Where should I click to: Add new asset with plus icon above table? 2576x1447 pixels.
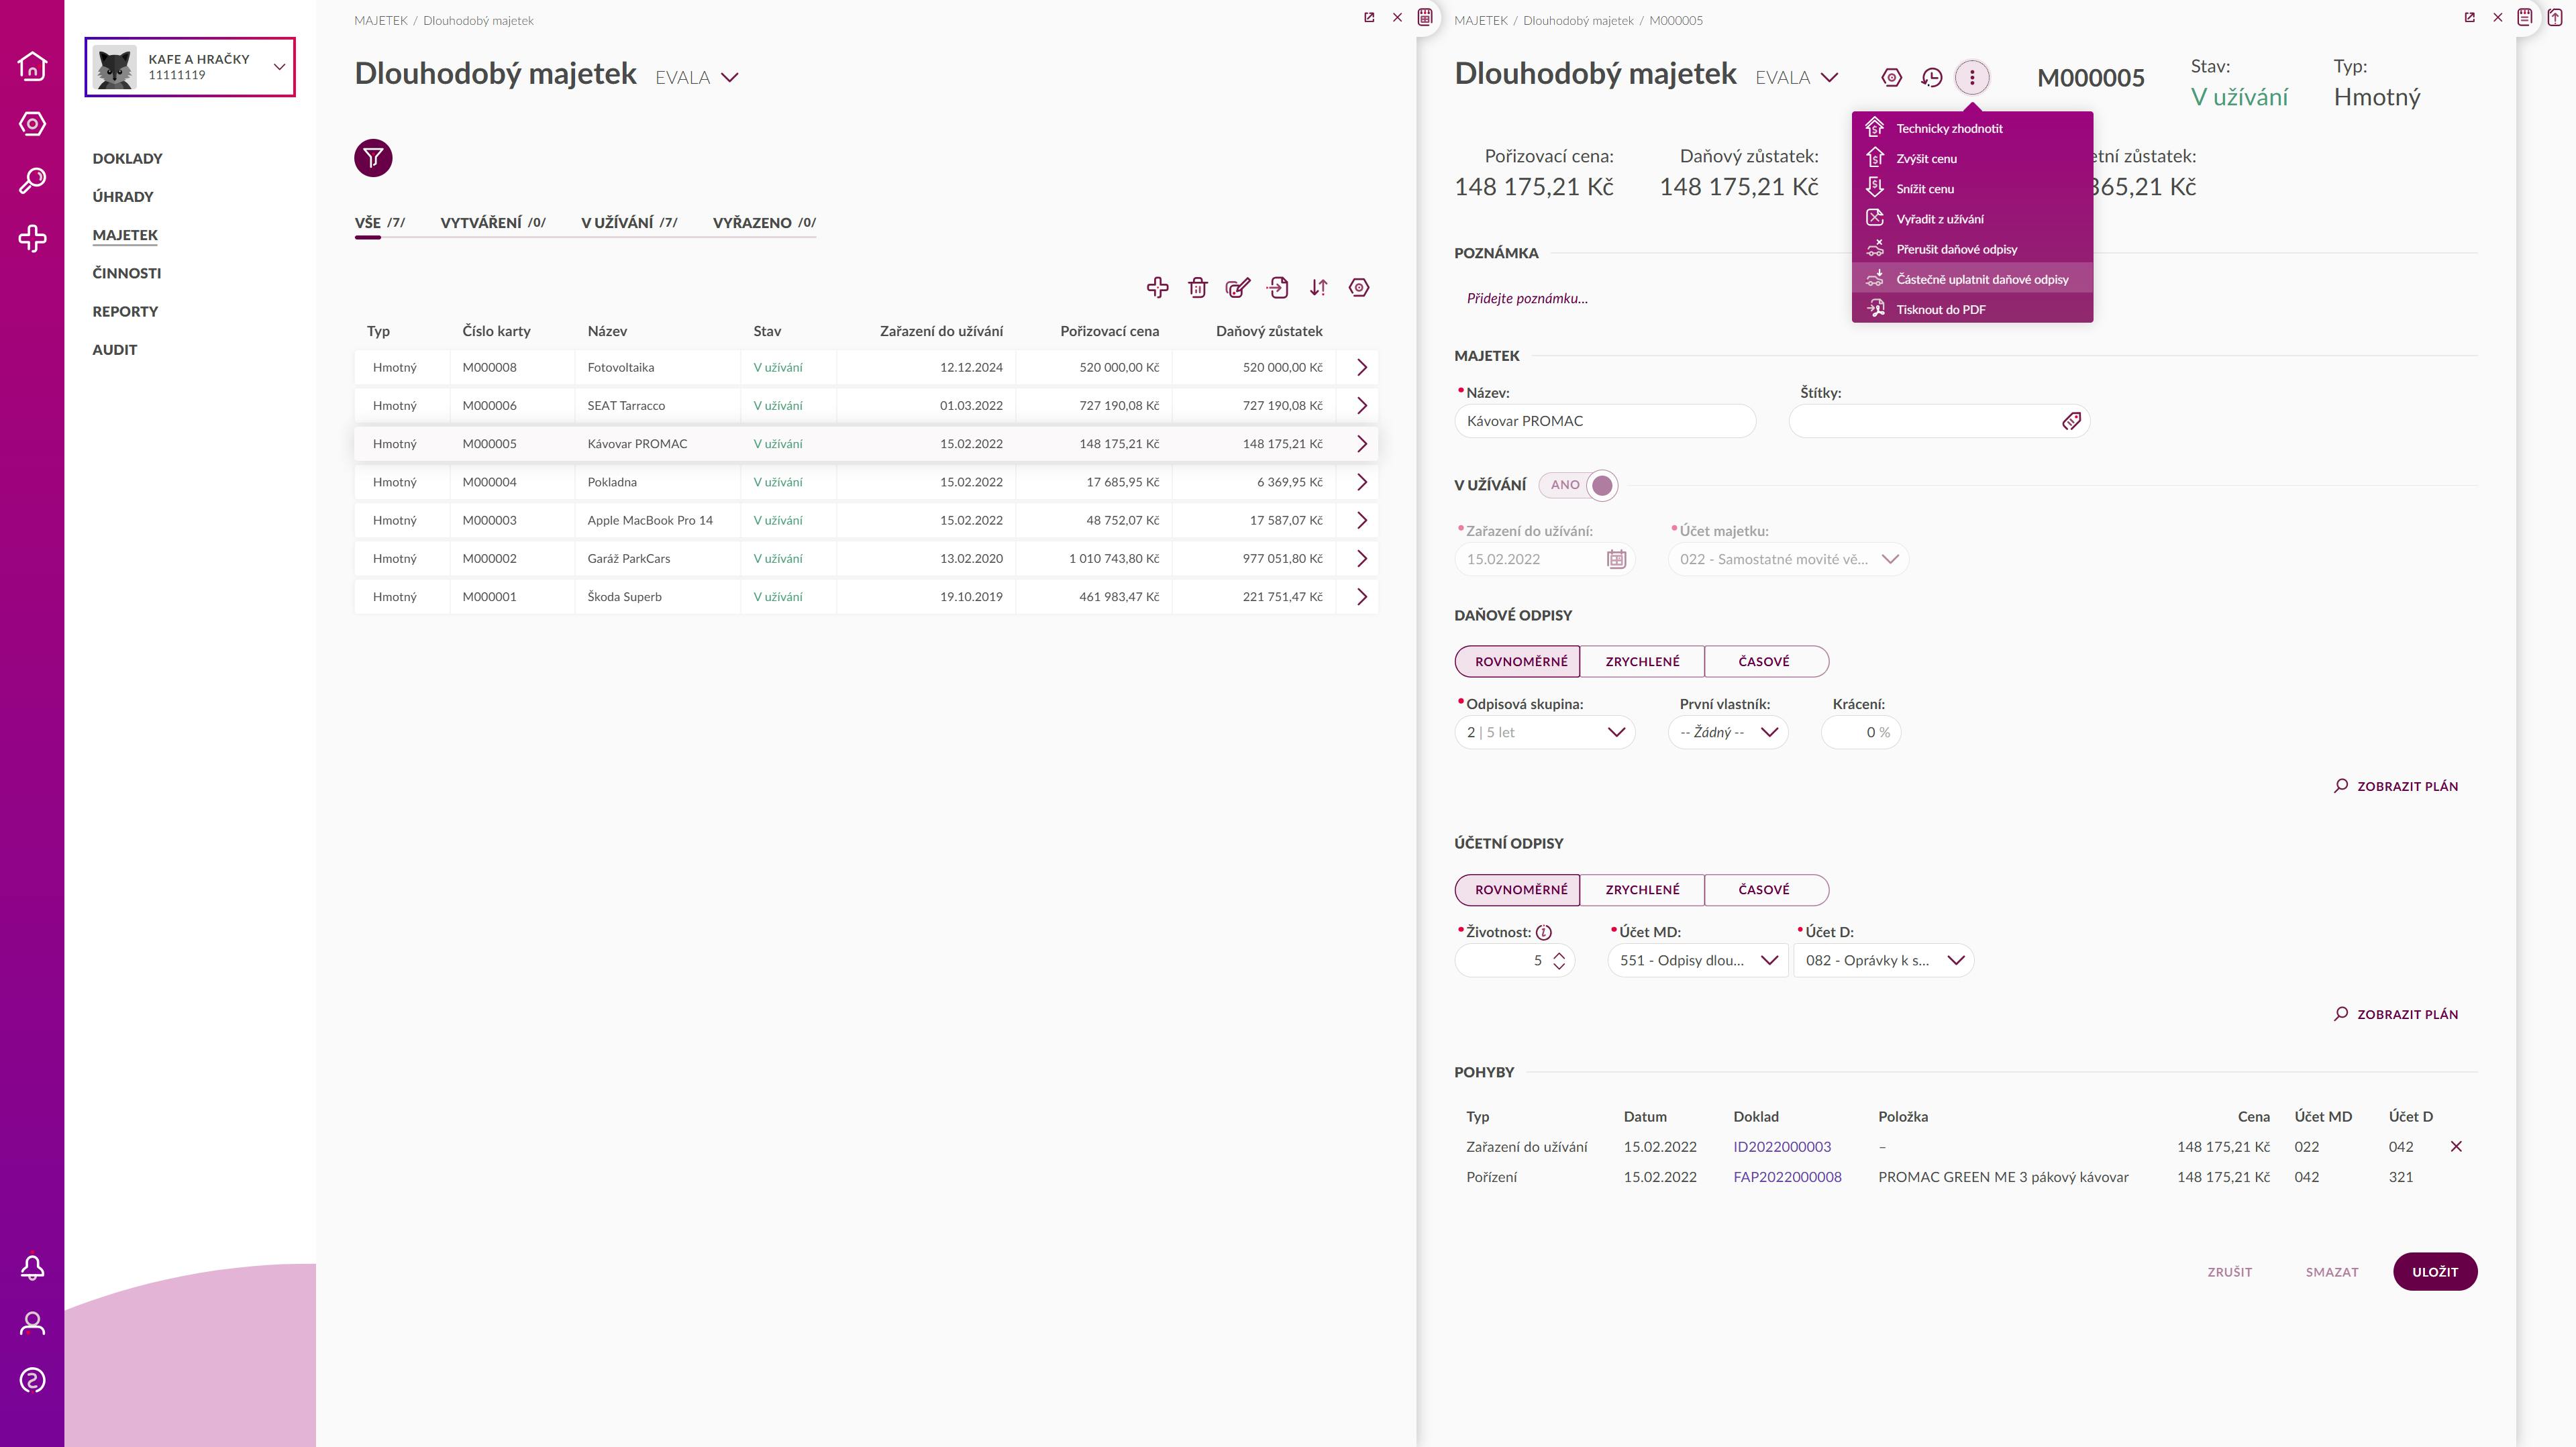point(1157,288)
